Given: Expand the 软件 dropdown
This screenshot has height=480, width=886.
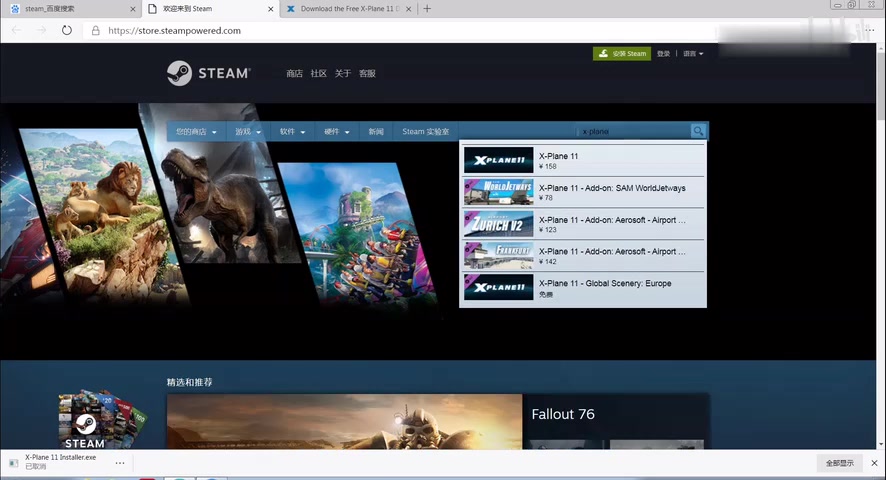Looking at the screenshot, I should (292, 131).
